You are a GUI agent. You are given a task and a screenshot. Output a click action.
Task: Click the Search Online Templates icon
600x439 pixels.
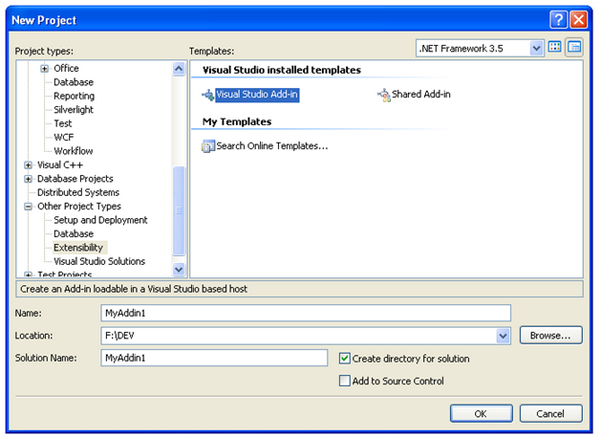tap(208, 146)
